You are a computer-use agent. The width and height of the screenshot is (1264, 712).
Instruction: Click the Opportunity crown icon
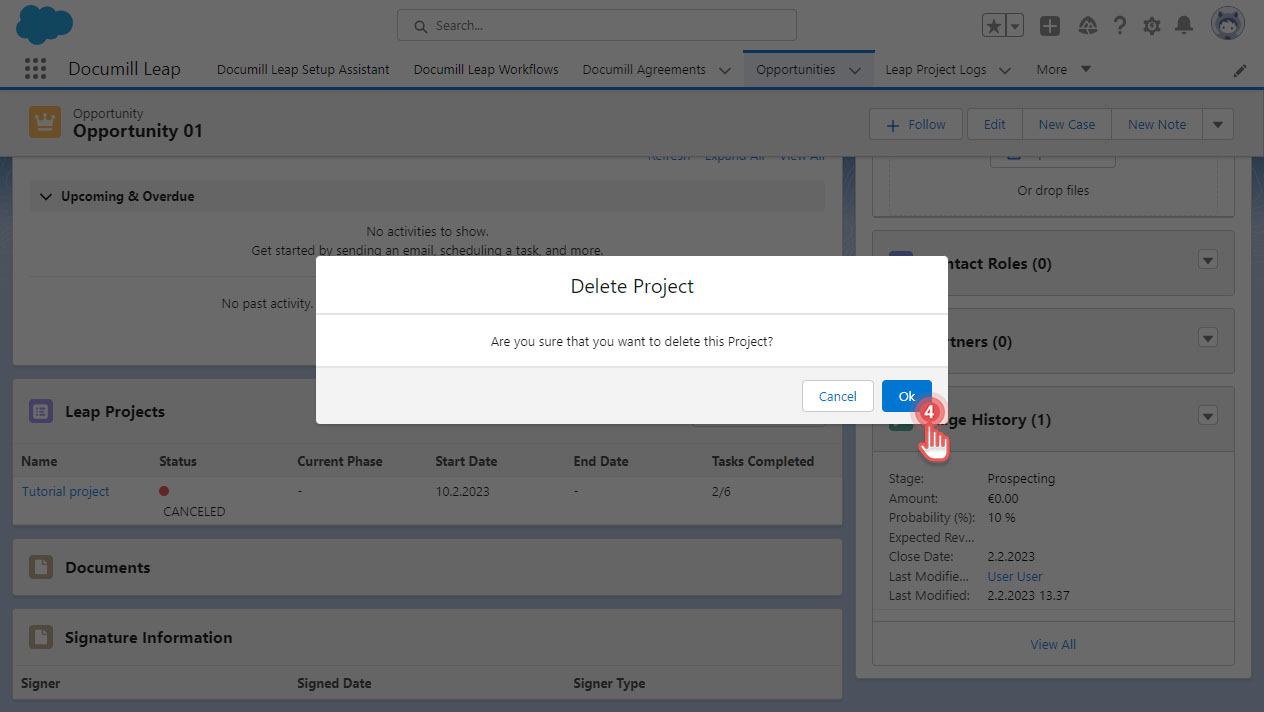tap(44, 120)
